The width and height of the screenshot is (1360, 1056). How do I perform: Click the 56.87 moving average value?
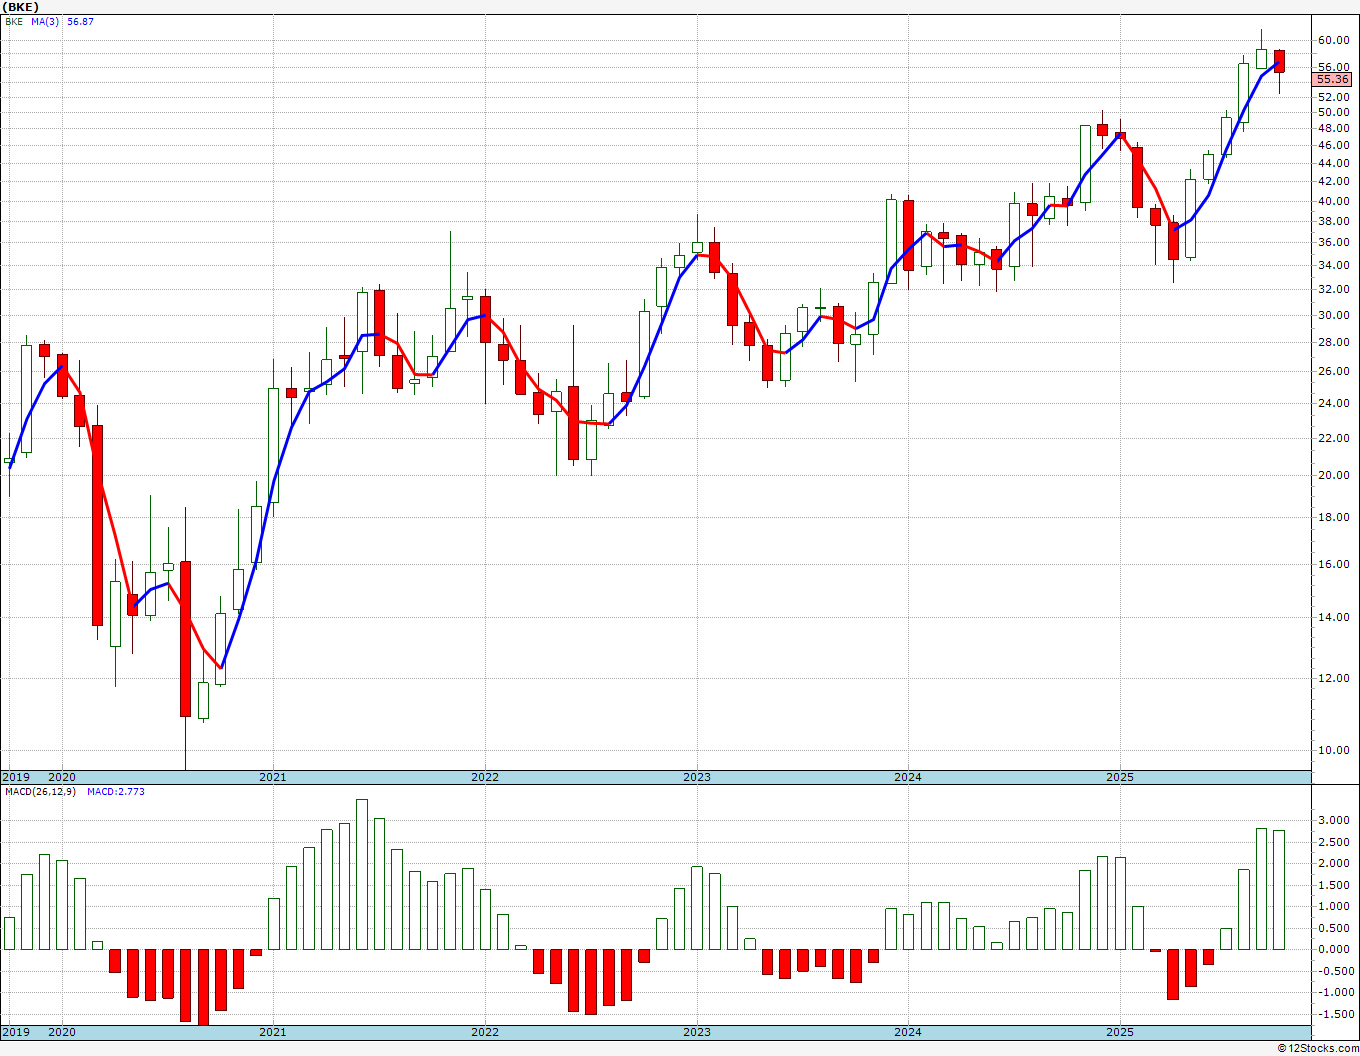click(80, 21)
